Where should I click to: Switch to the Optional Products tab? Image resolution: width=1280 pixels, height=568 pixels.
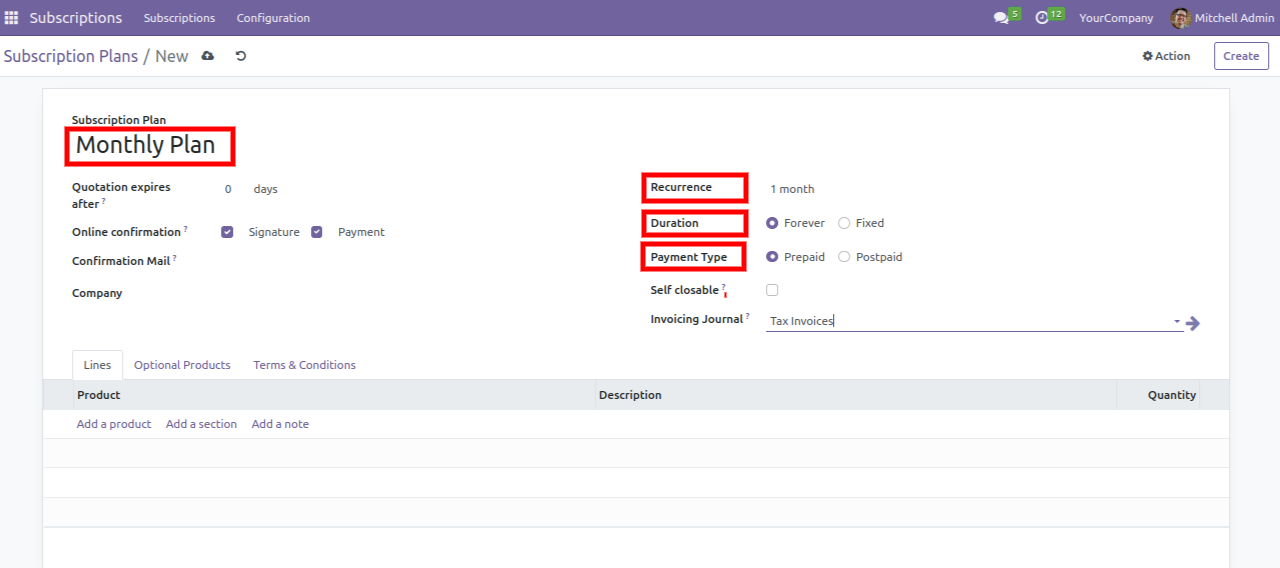[182, 365]
